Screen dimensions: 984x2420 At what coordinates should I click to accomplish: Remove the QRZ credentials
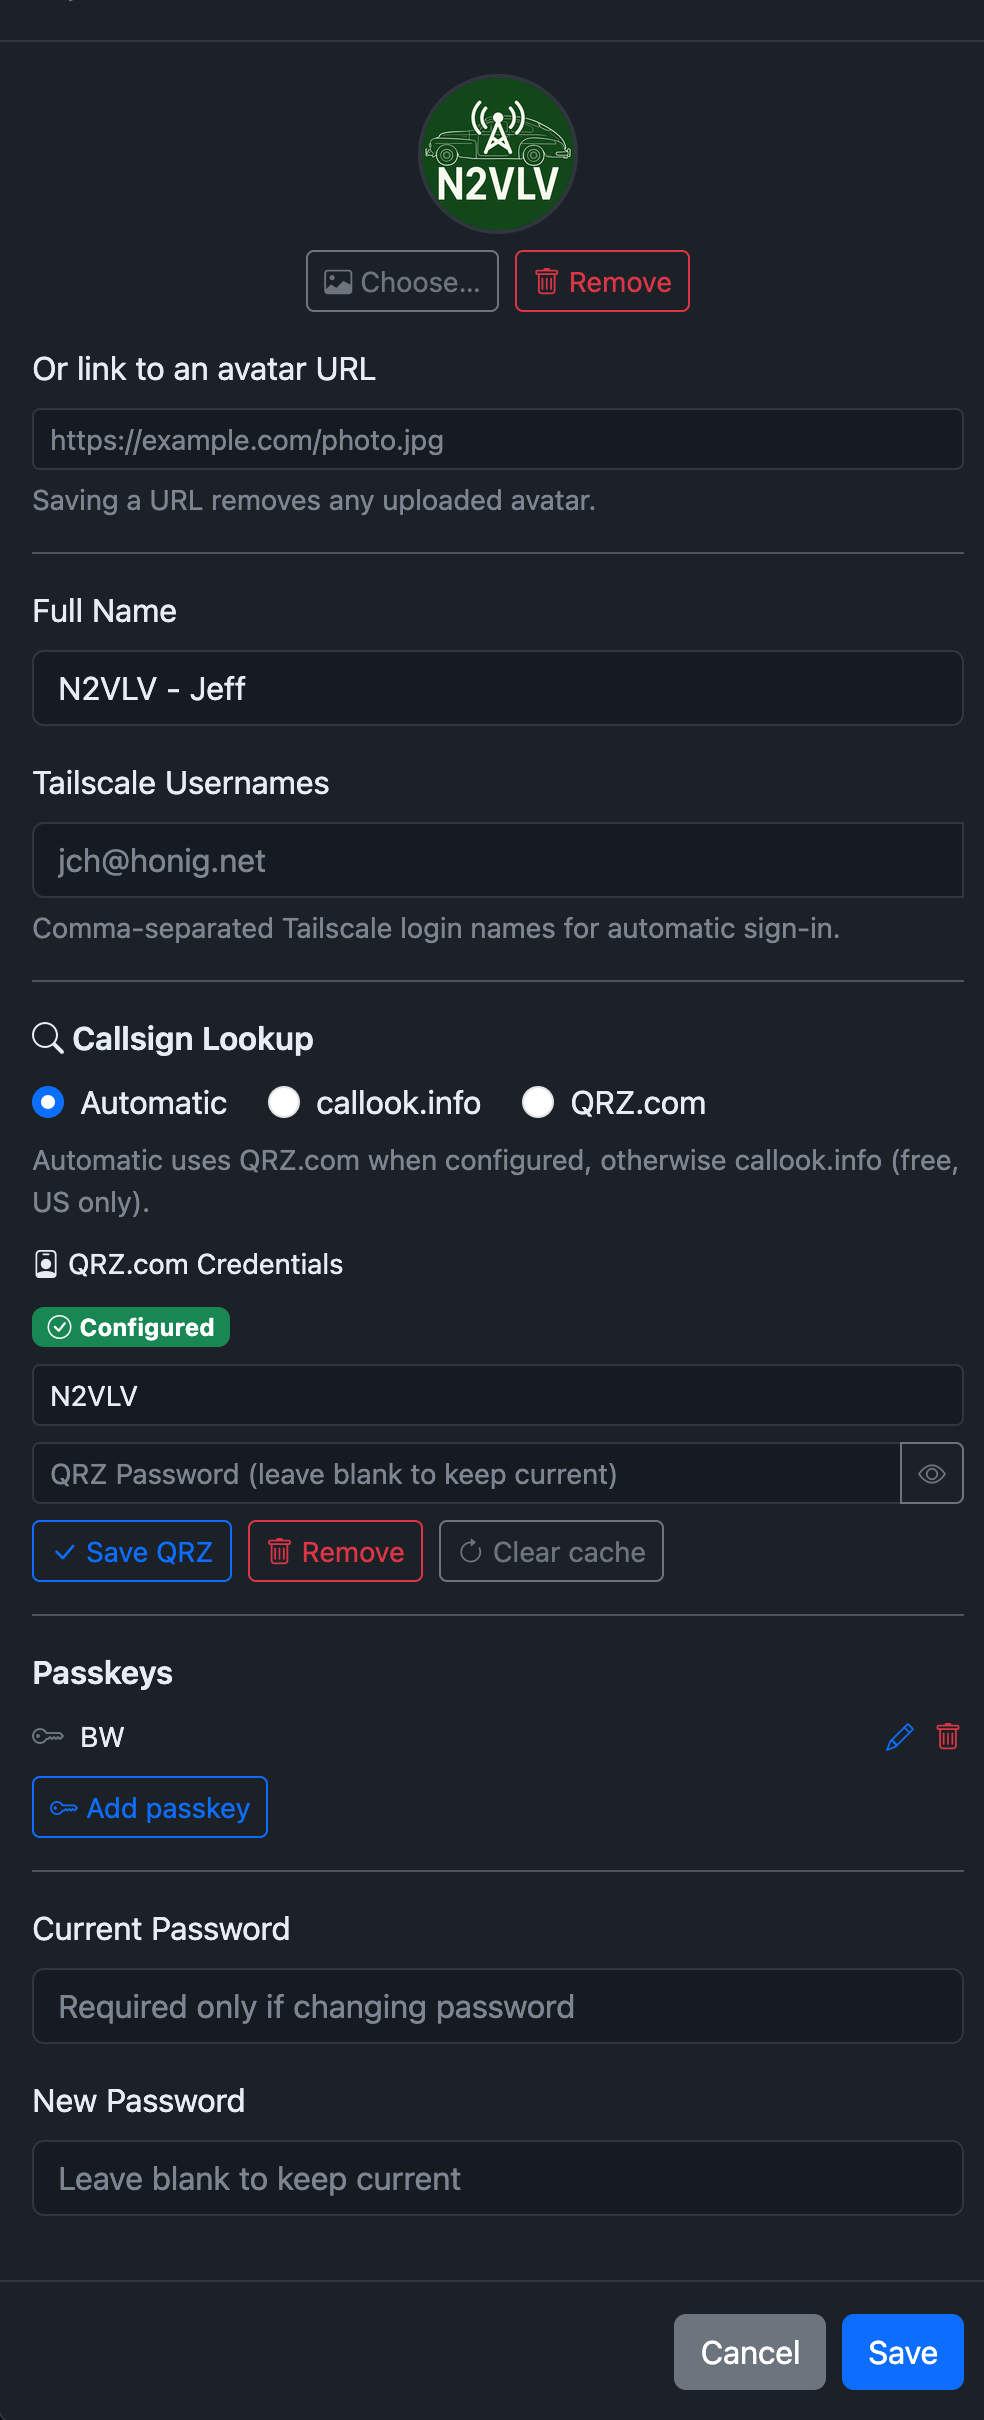pyautogui.click(x=335, y=1551)
